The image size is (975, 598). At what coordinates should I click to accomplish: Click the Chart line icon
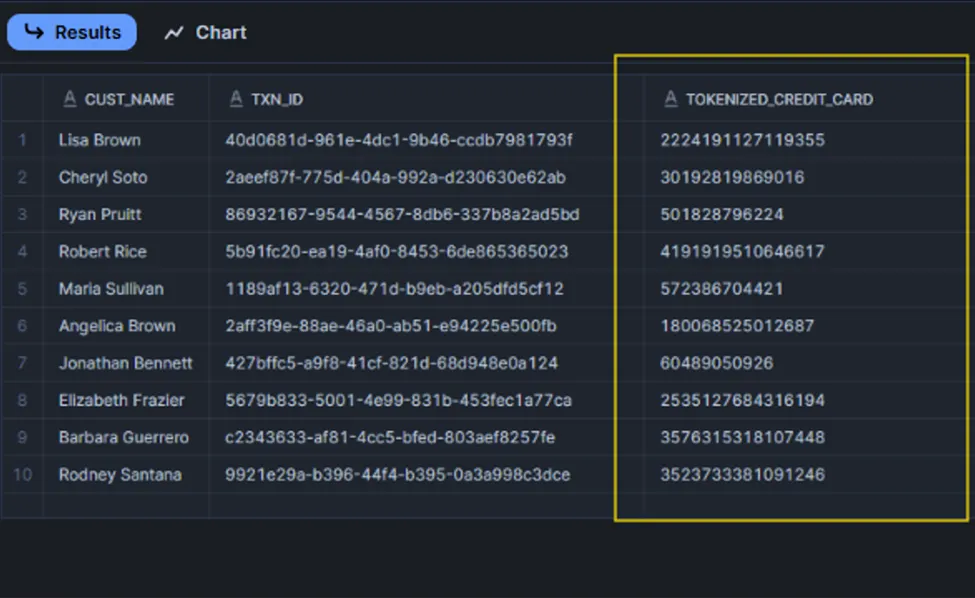(x=174, y=33)
